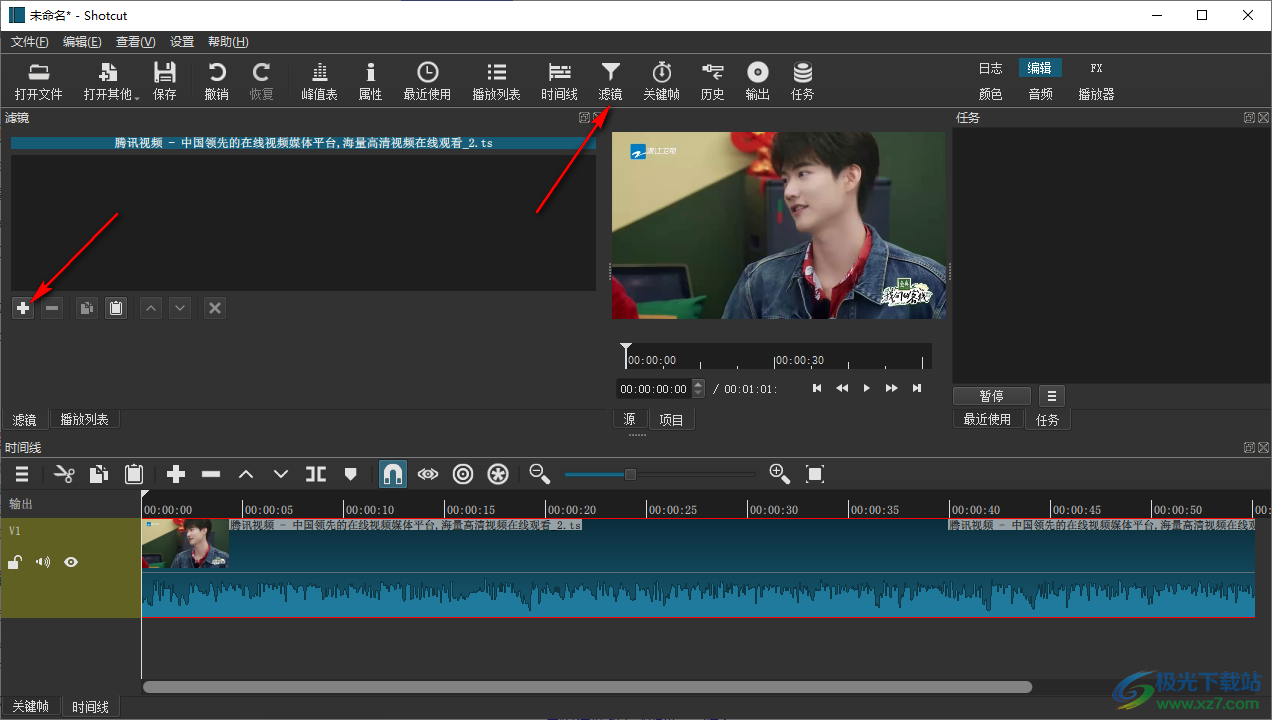The image size is (1272, 720).
Task: Switch to 日志 (Logging) layout
Action: [x=990, y=68]
